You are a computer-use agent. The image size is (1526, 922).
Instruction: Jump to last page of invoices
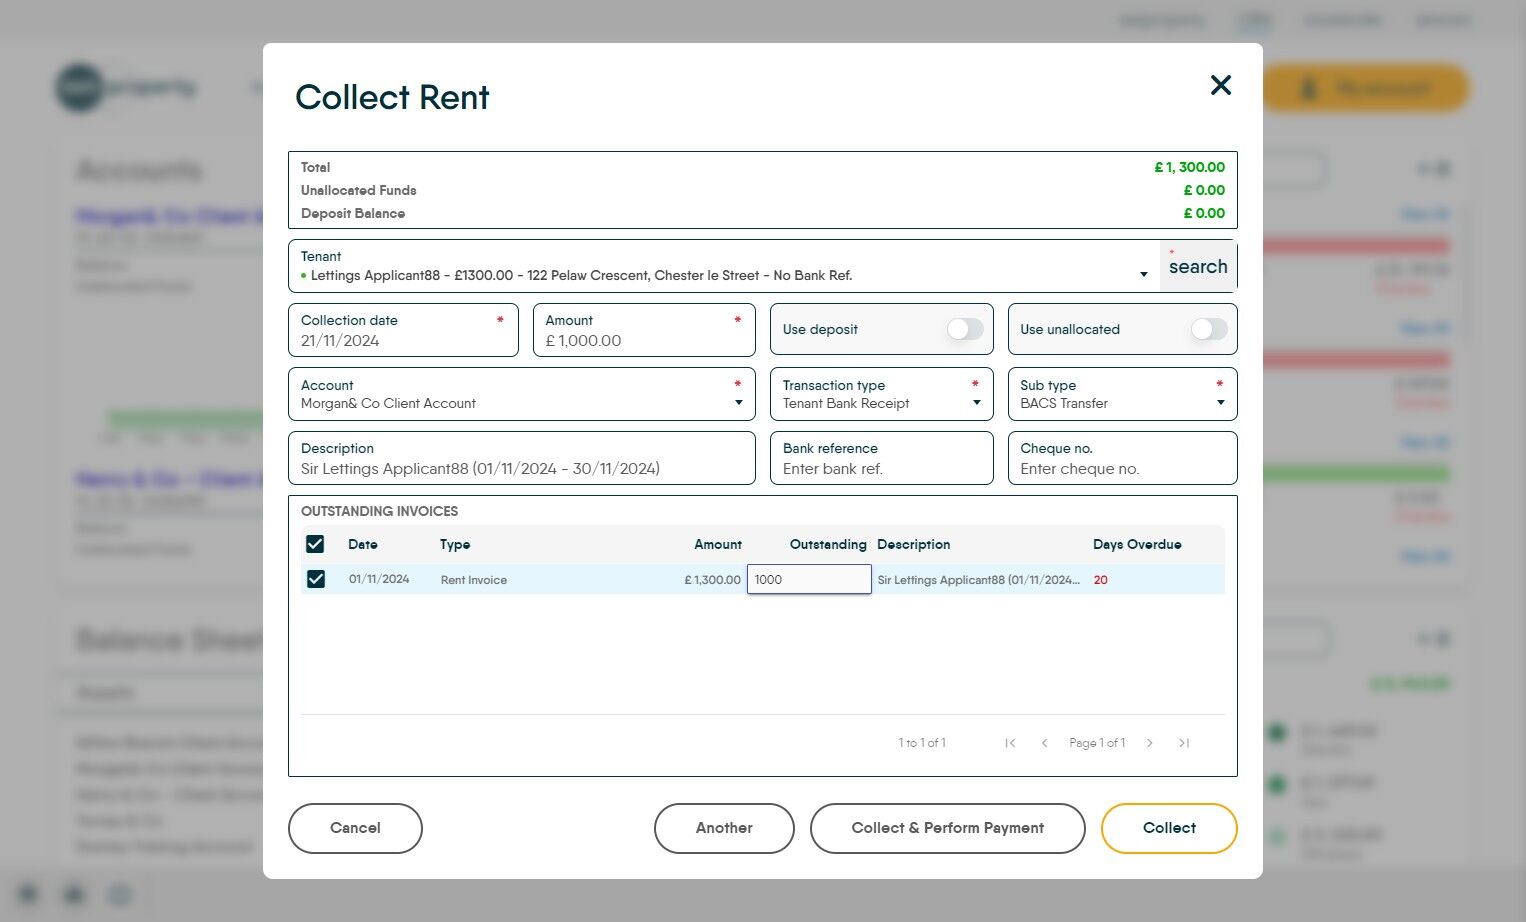coord(1184,743)
